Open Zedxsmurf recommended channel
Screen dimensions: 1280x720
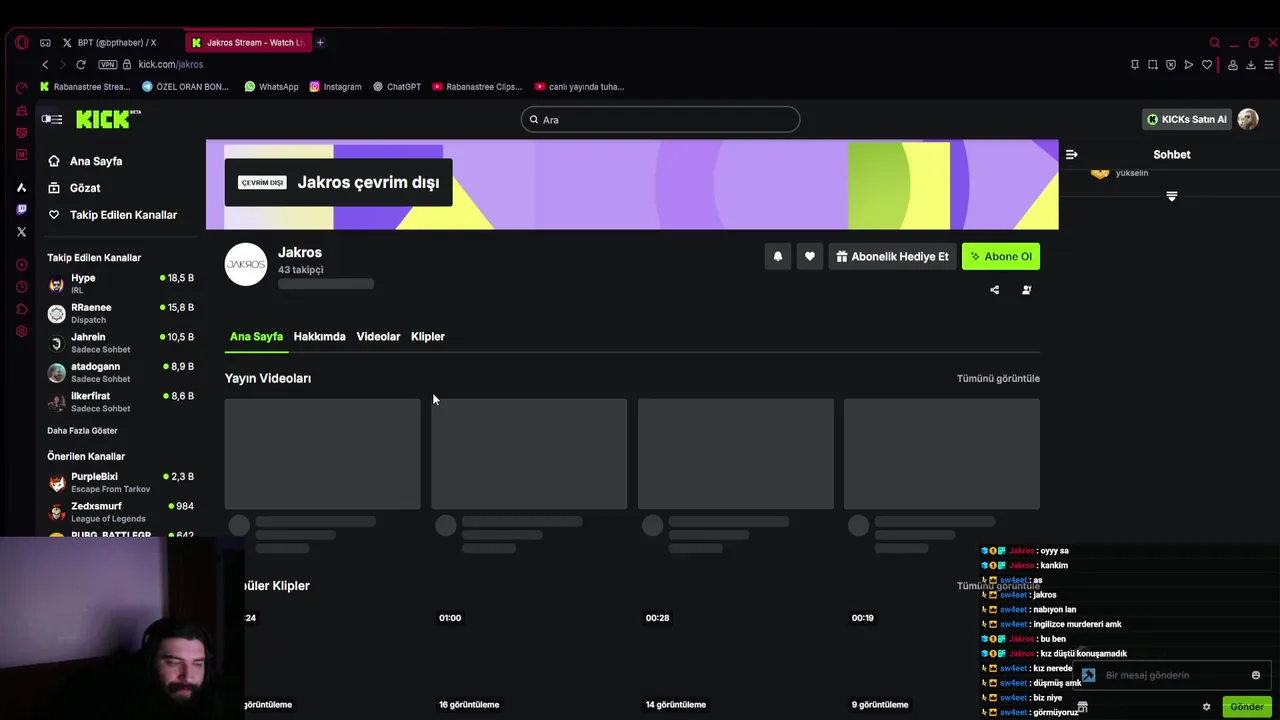[x=120, y=512]
